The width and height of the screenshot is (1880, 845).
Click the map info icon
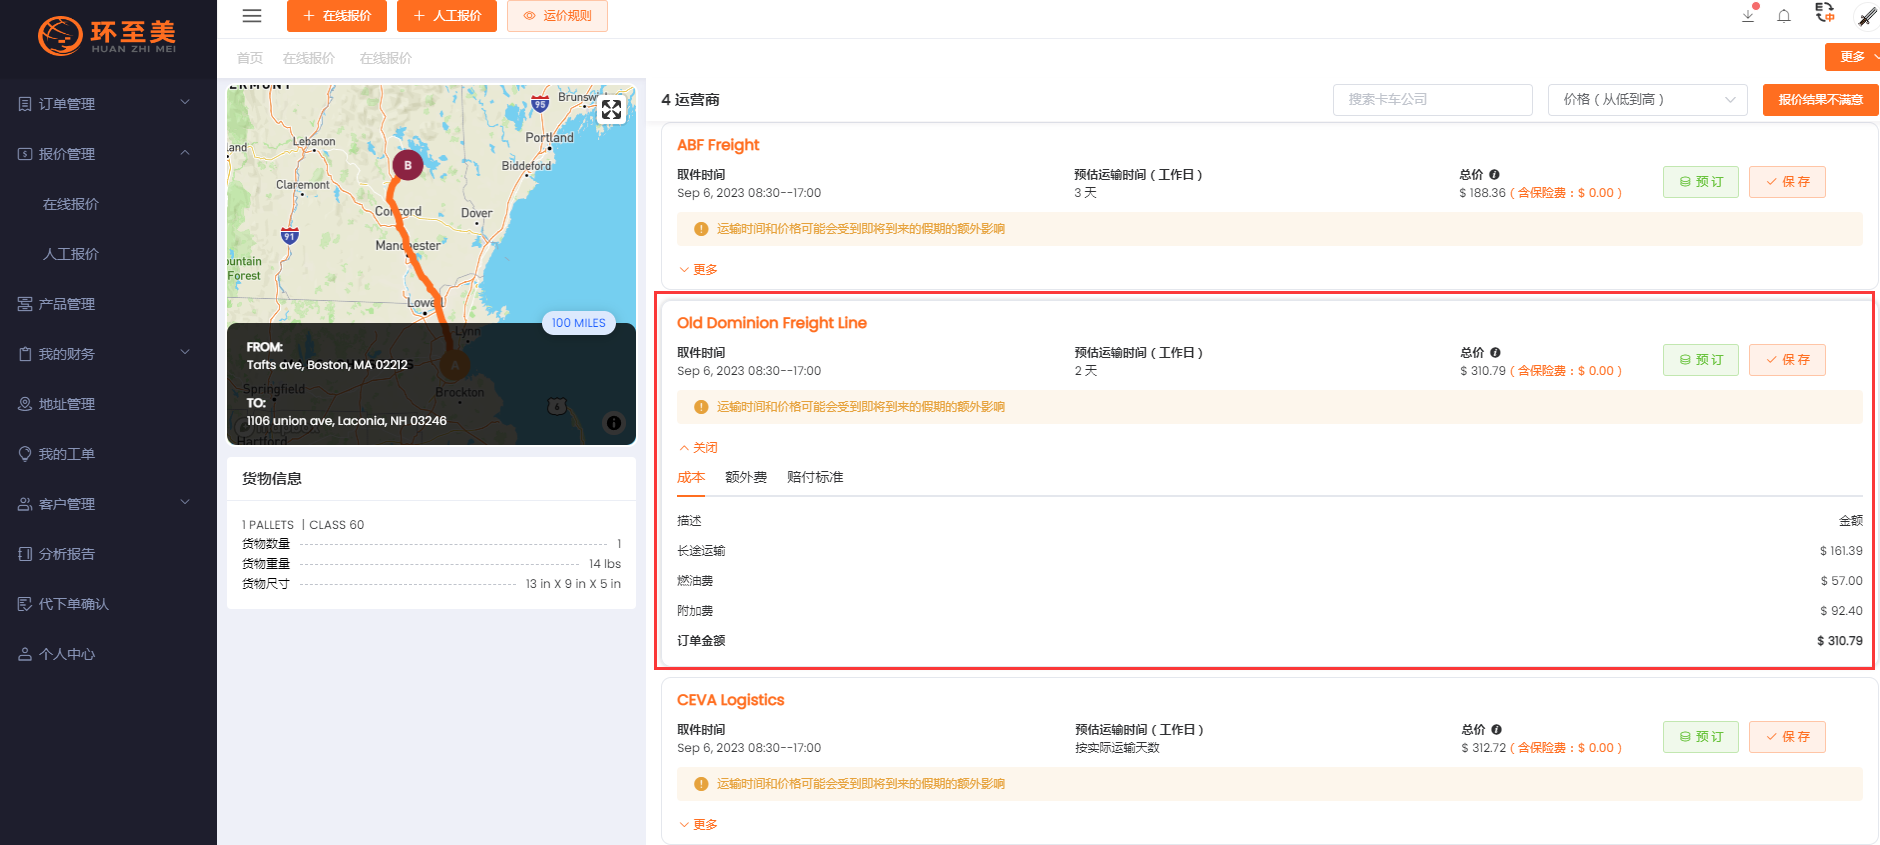click(x=614, y=423)
